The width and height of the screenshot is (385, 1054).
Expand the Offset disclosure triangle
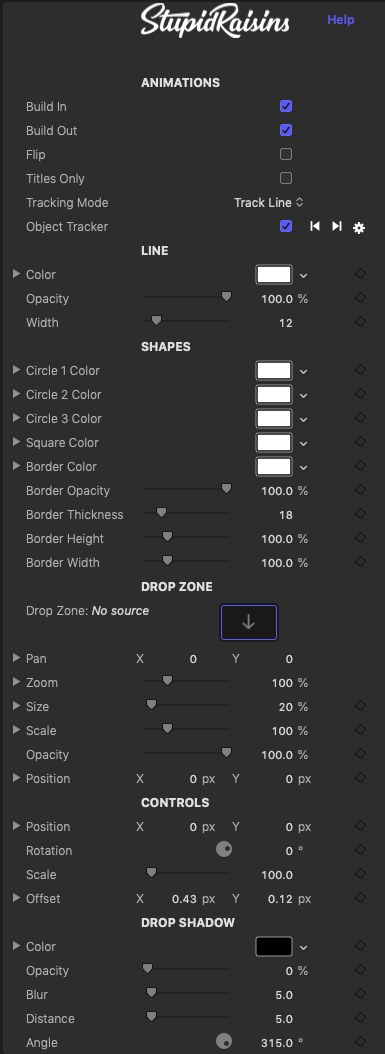click(17, 898)
